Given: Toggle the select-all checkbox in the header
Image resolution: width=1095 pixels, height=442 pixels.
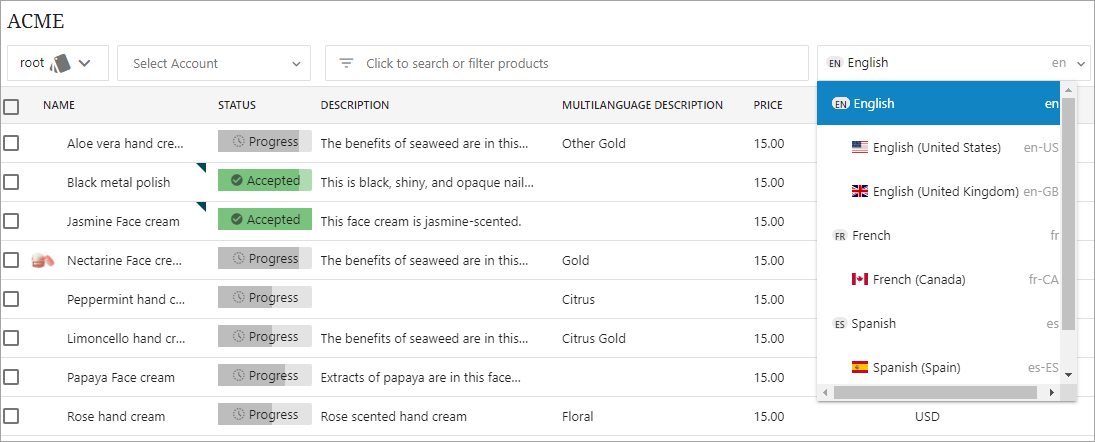Looking at the screenshot, I should (11, 106).
